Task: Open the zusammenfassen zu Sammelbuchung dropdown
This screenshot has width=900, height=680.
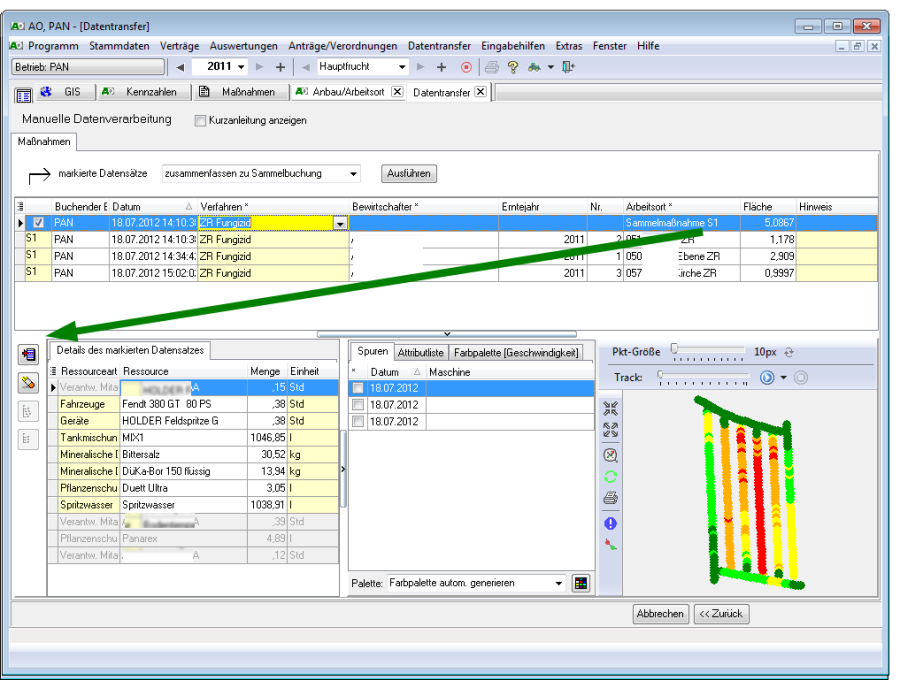Action: coord(354,174)
